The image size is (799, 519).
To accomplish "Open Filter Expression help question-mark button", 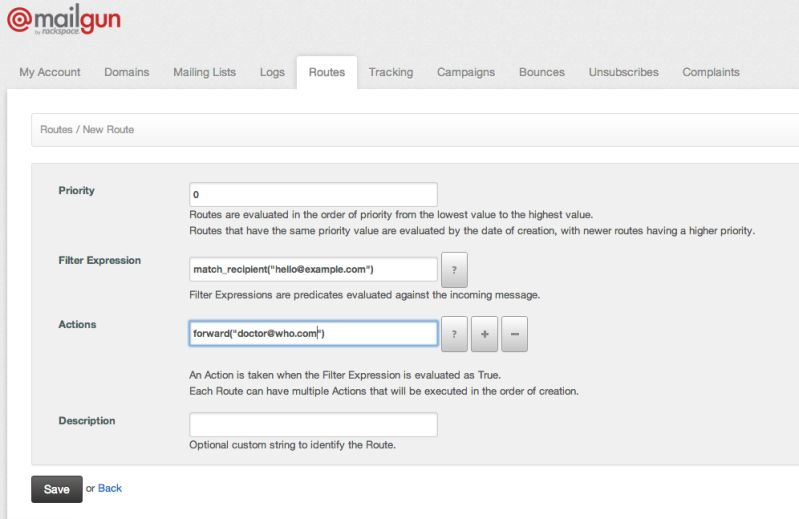I will (x=454, y=269).
